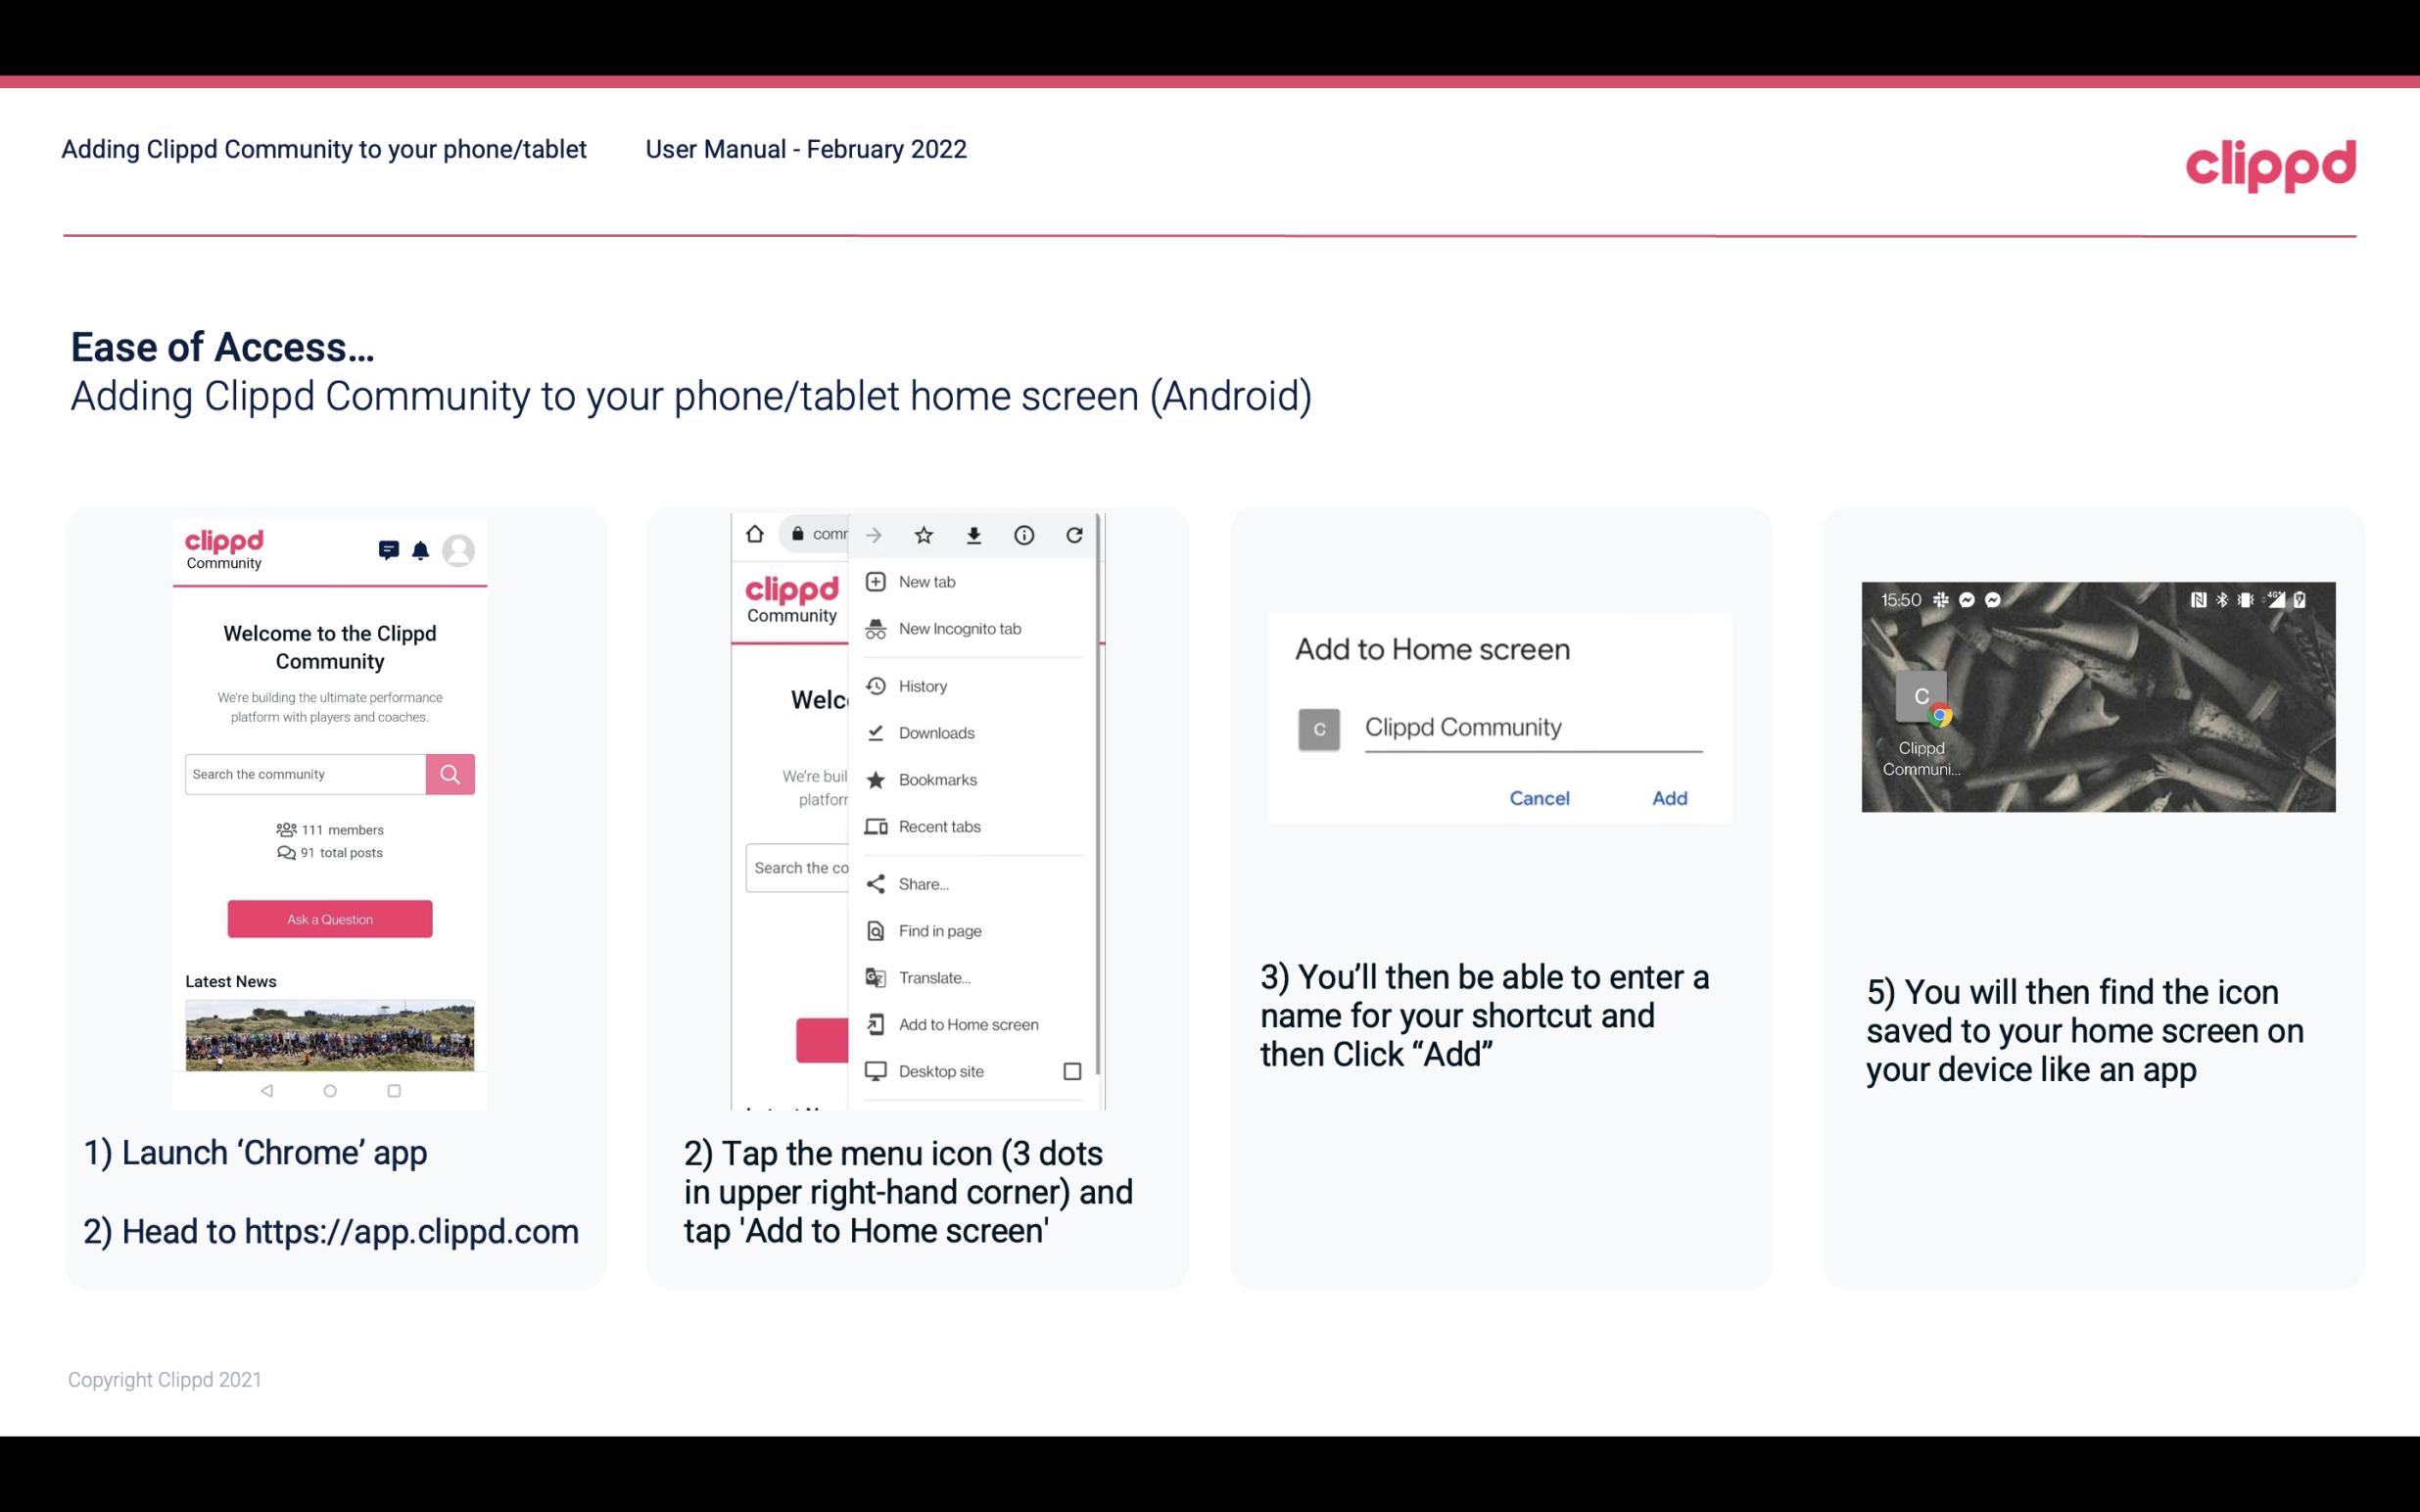Expand the Bookmarks menu entry
The image size is (2420, 1512).
click(x=935, y=779)
